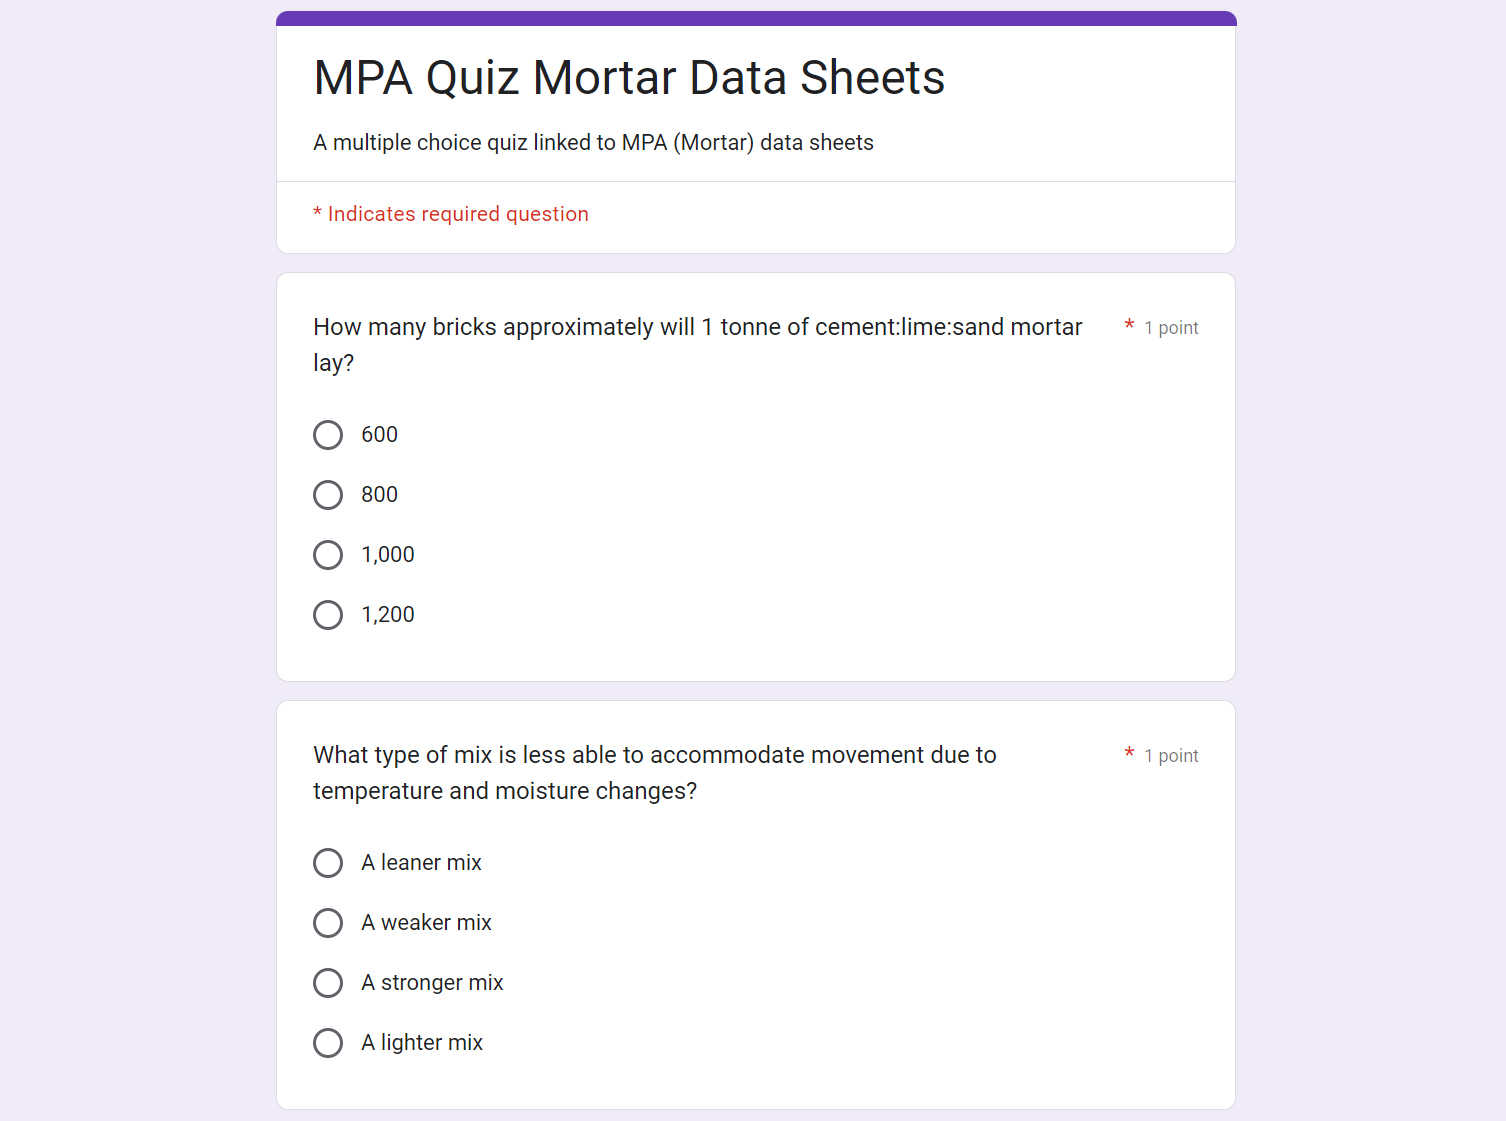Tick the A stronger mix radio button
The height and width of the screenshot is (1121, 1506).
coord(328,983)
